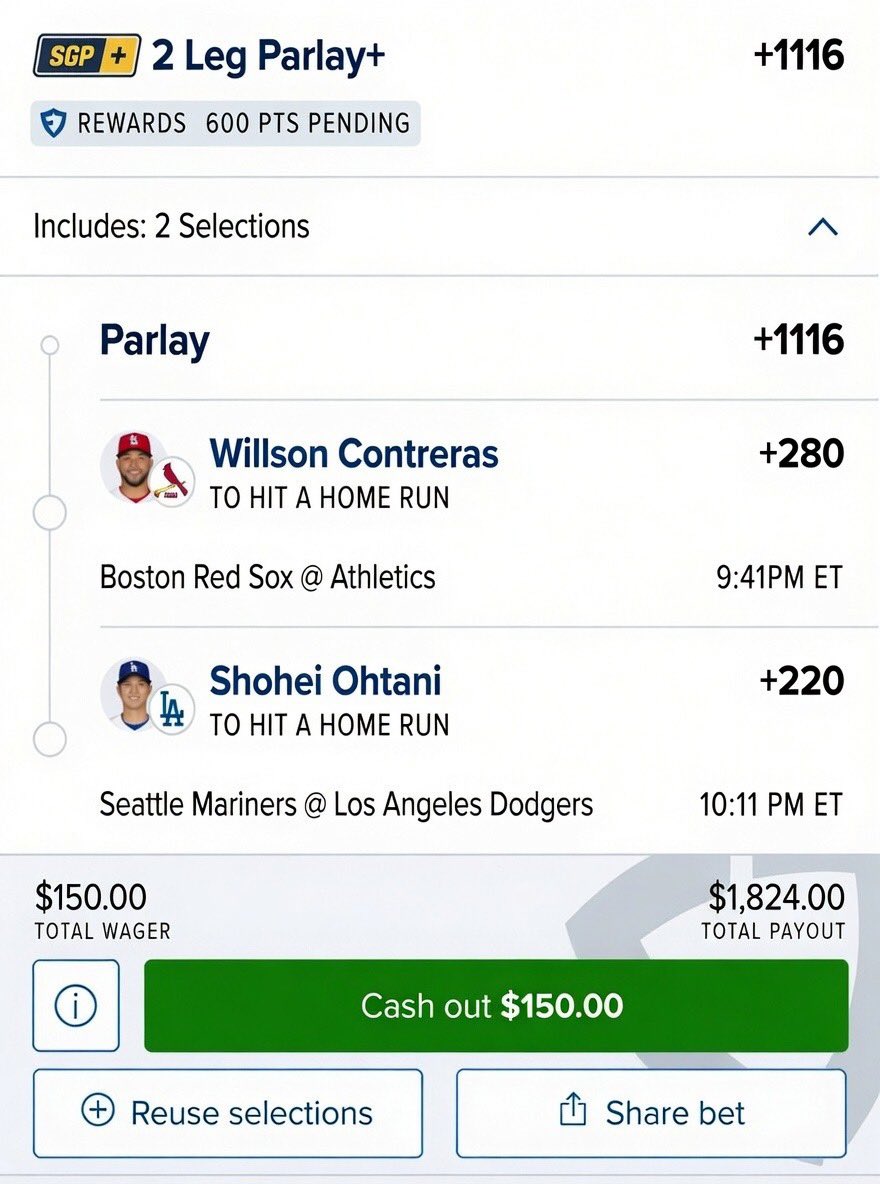880x1184 pixels.
Task: Tap the Dodgers LA team logo
Action: 171,709
